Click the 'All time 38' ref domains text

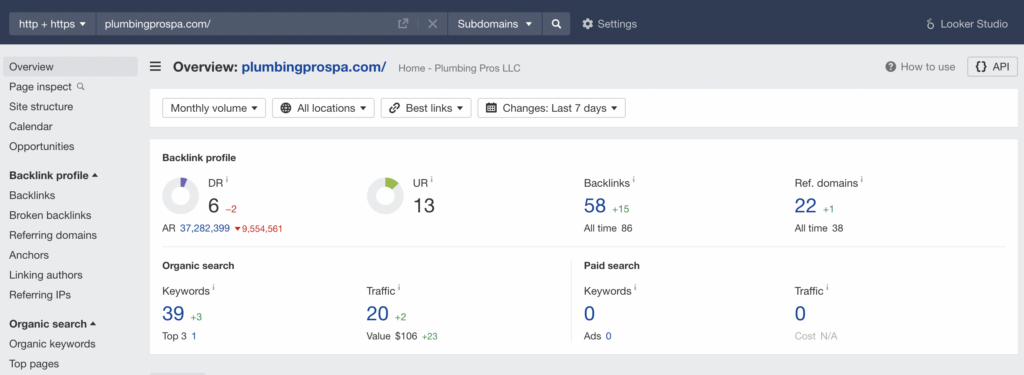tap(819, 229)
